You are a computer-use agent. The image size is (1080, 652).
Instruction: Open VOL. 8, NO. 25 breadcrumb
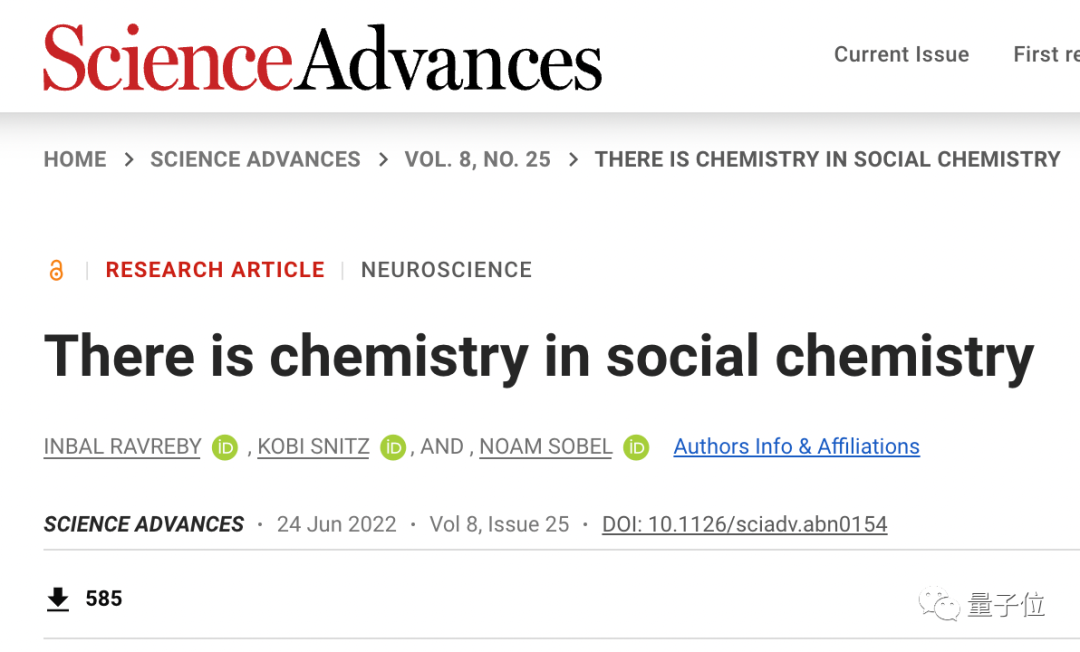(477, 159)
